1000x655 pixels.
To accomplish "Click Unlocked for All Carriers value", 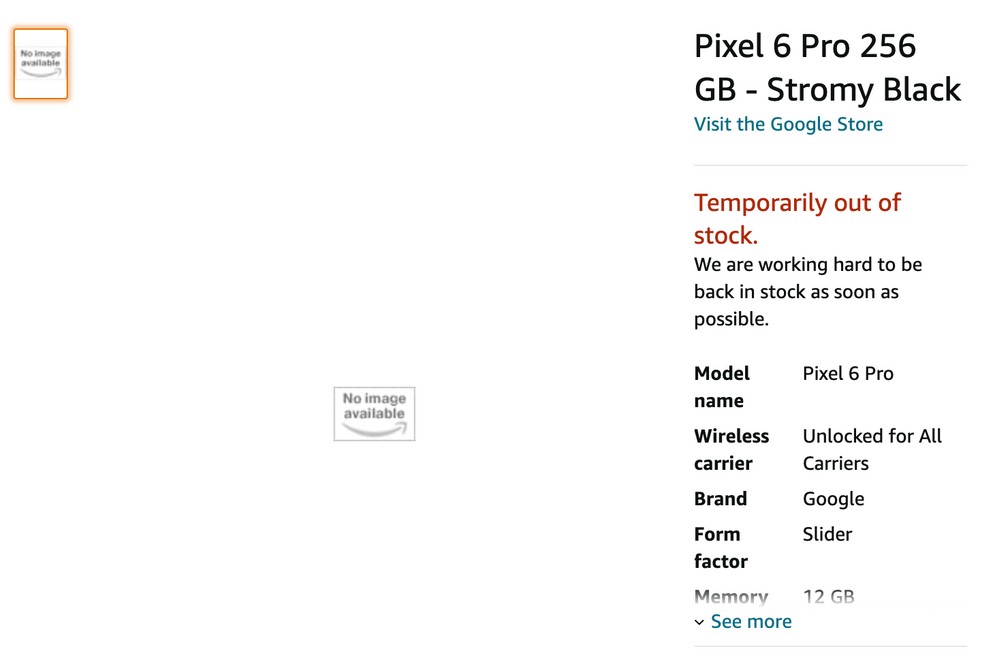I will click(x=872, y=449).
